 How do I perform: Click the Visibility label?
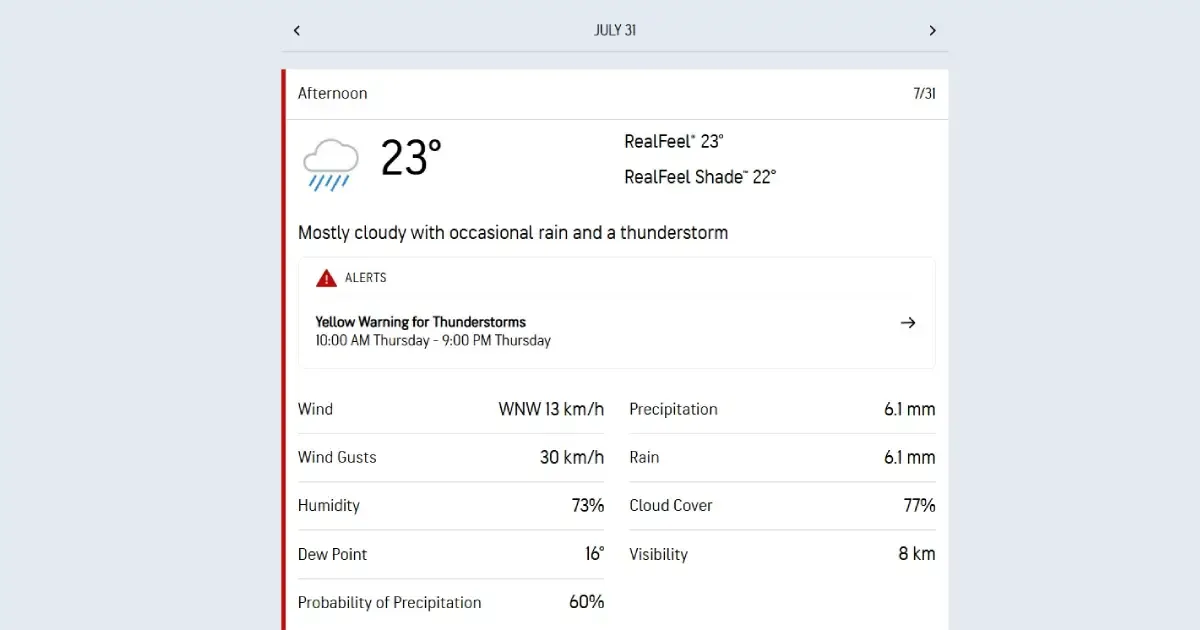[x=659, y=554]
